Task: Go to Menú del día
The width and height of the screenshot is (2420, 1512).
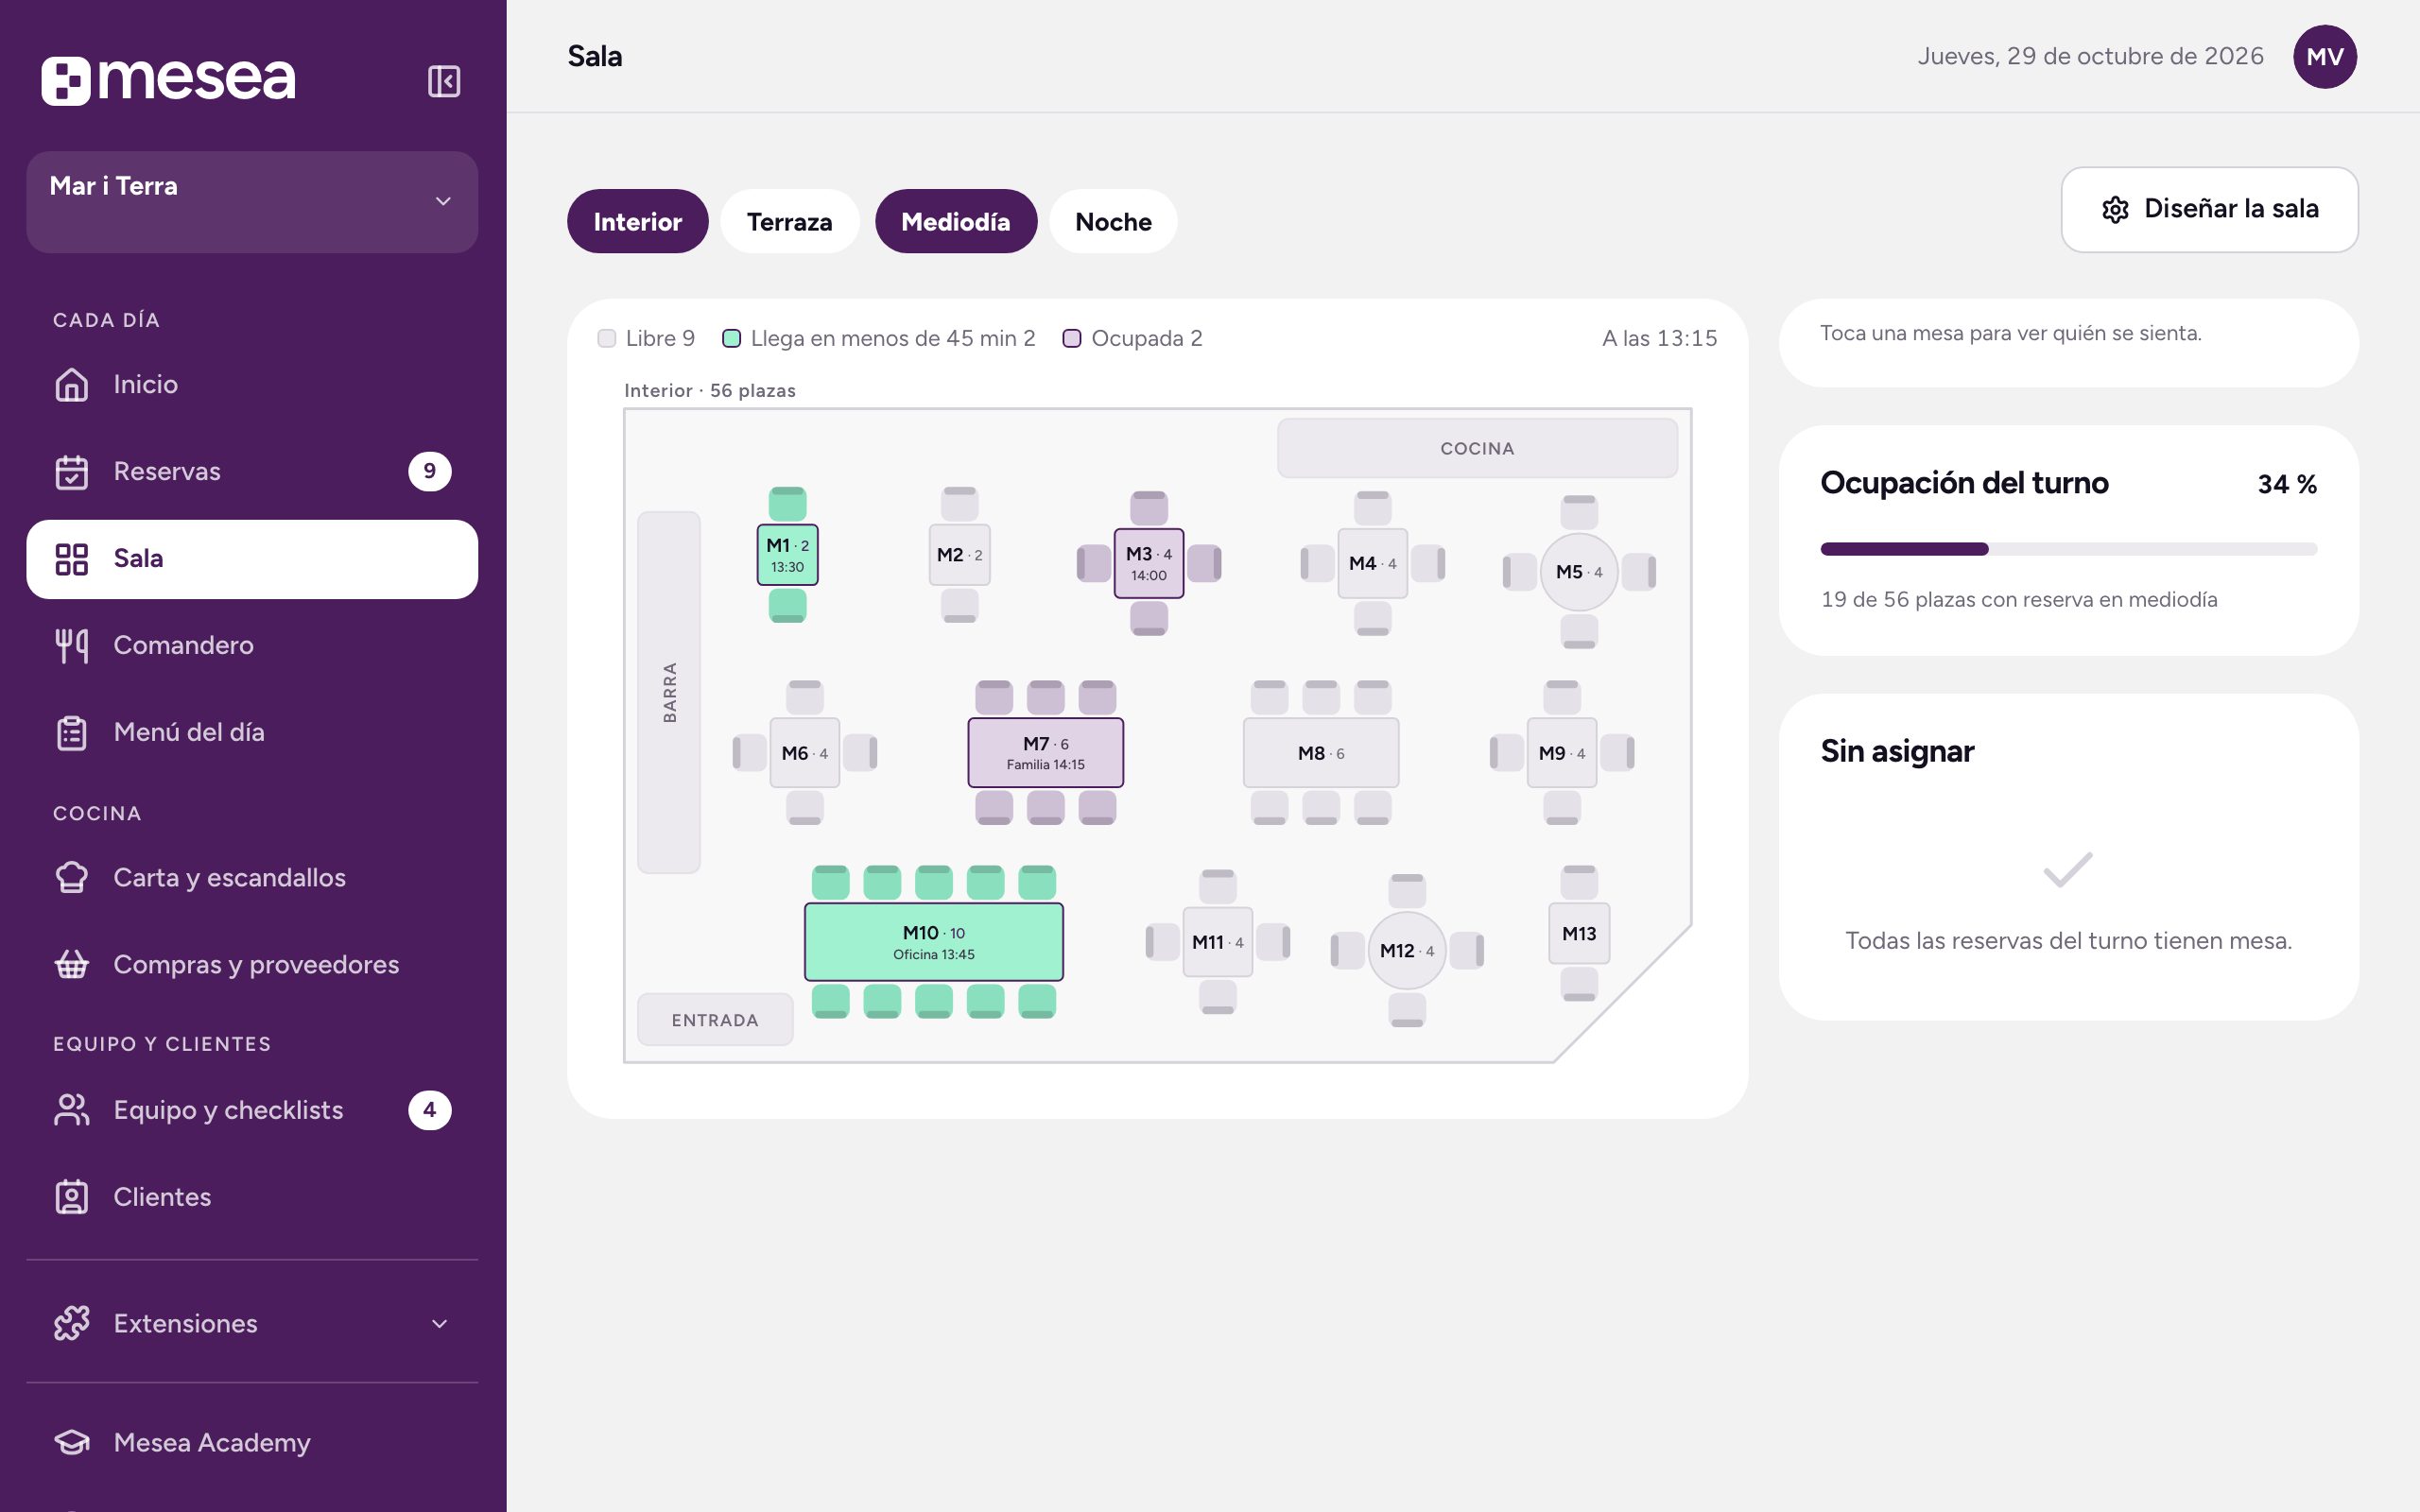Action: point(252,733)
